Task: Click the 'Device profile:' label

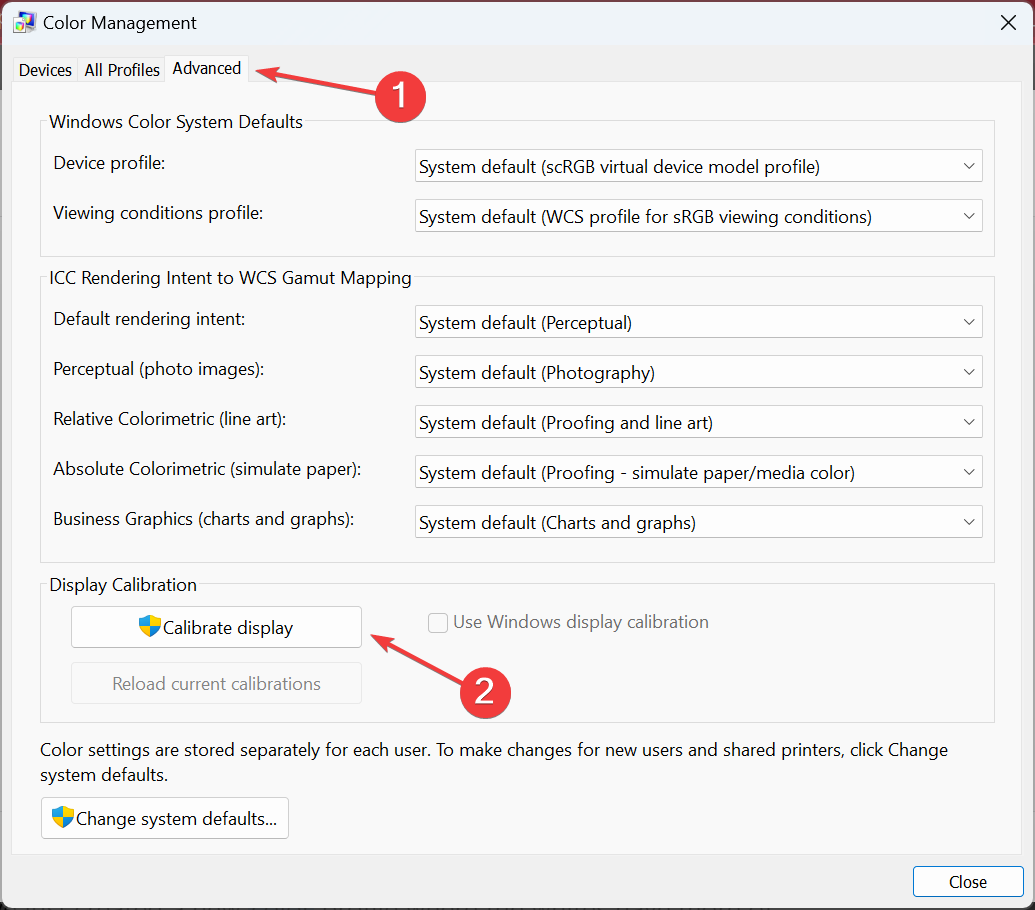Action: (109, 163)
